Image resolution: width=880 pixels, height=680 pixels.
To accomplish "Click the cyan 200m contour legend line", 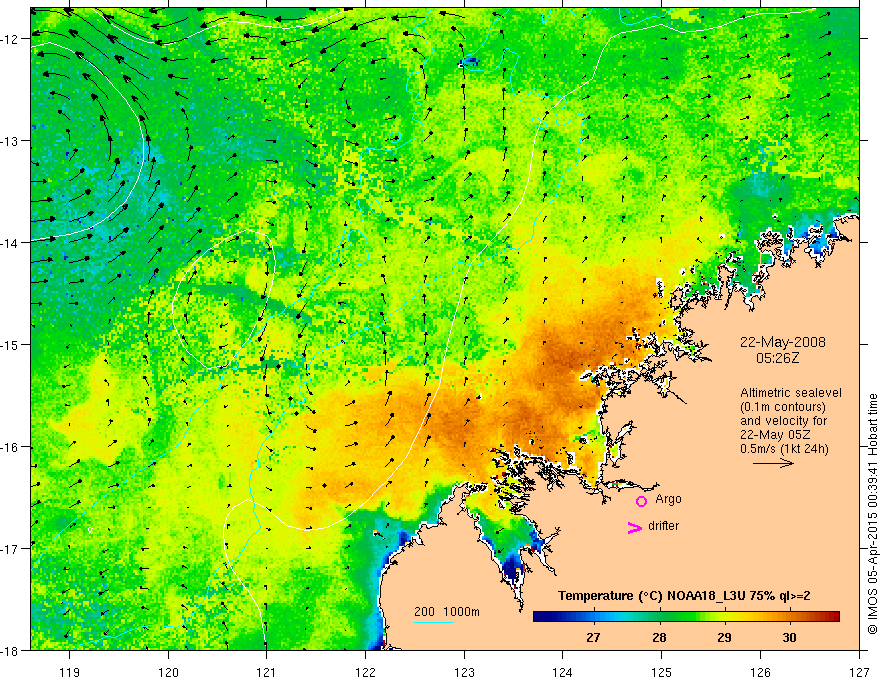I will 433,622.
